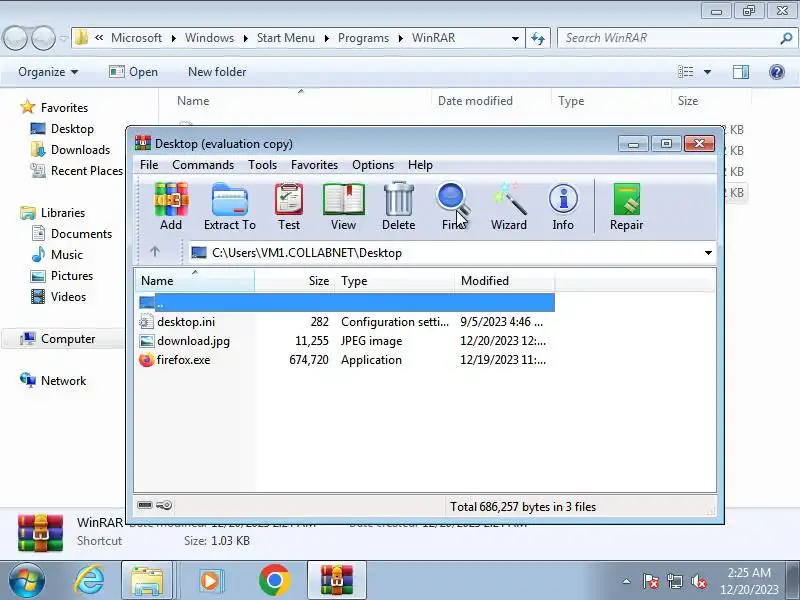Open Explorer address history dropdown
This screenshot has height=600, width=800.
(x=515, y=38)
